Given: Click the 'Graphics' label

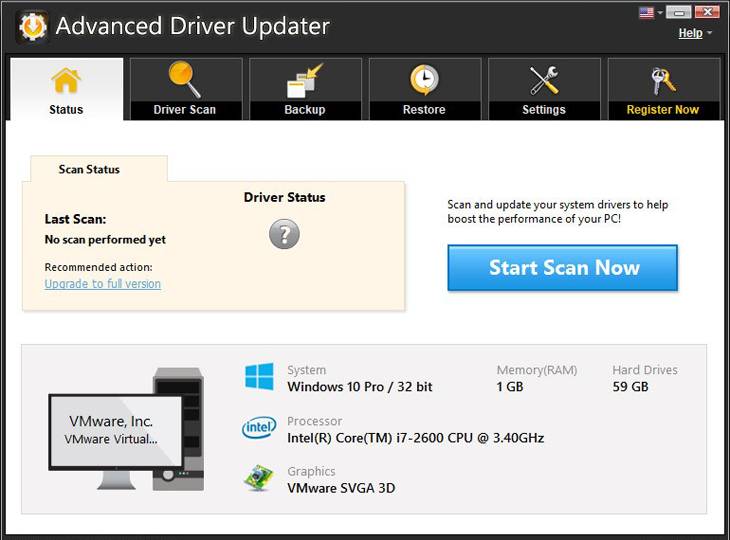Looking at the screenshot, I should pyautogui.click(x=311, y=472).
